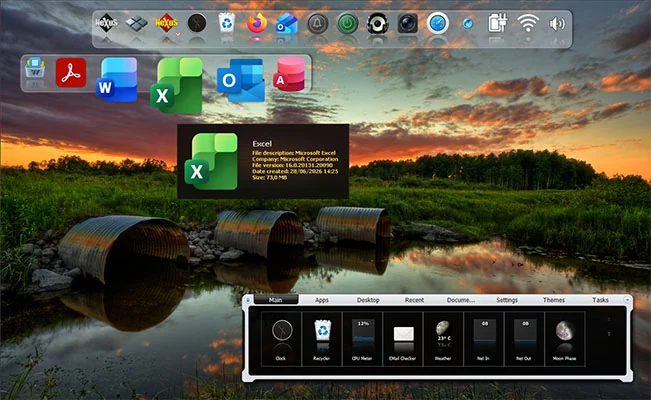Select the Main shelf tab
The height and width of the screenshot is (400, 651).
click(x=276, y=299)
